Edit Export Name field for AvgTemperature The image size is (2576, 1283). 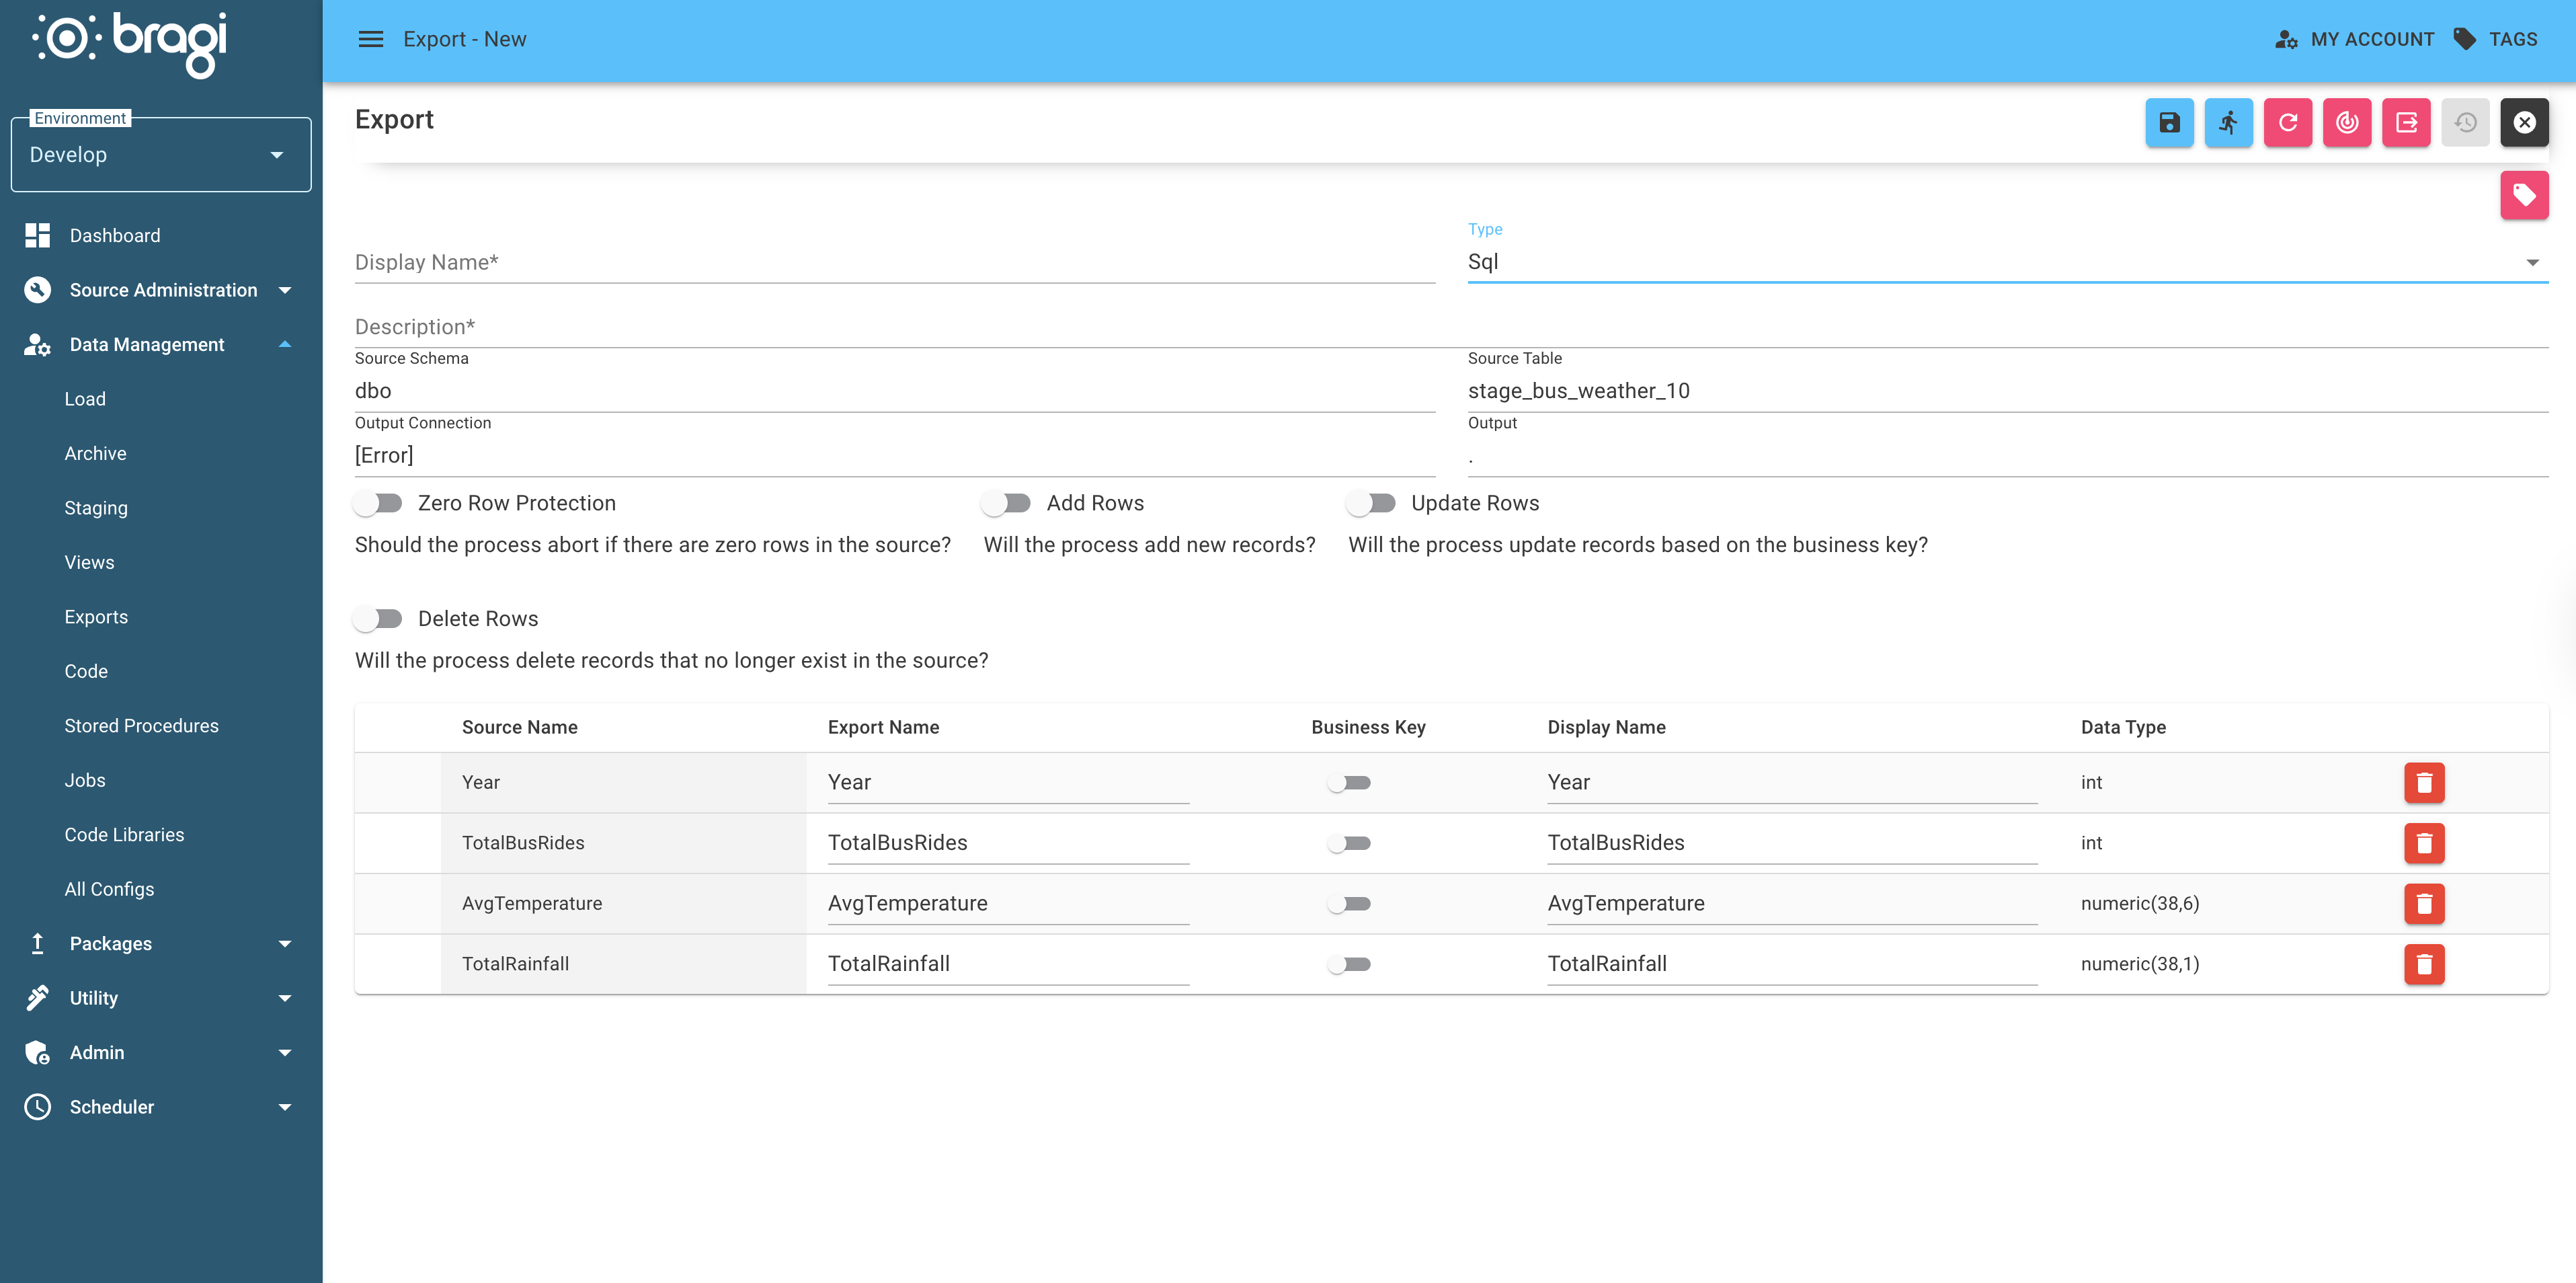(1008, 904)
